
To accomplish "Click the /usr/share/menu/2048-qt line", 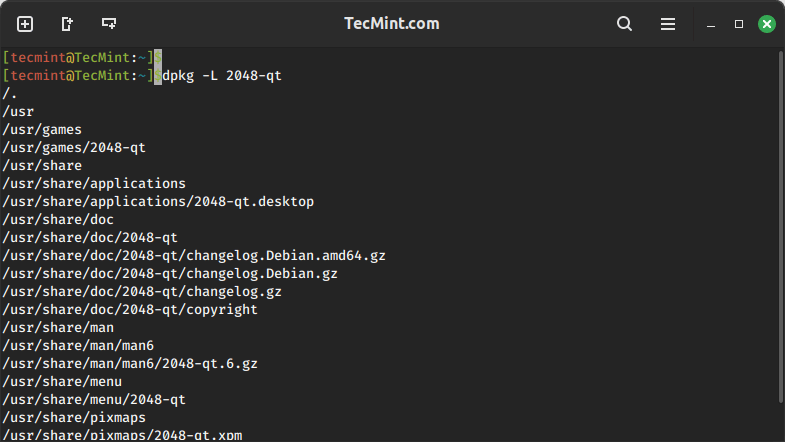I will point(94,400).
